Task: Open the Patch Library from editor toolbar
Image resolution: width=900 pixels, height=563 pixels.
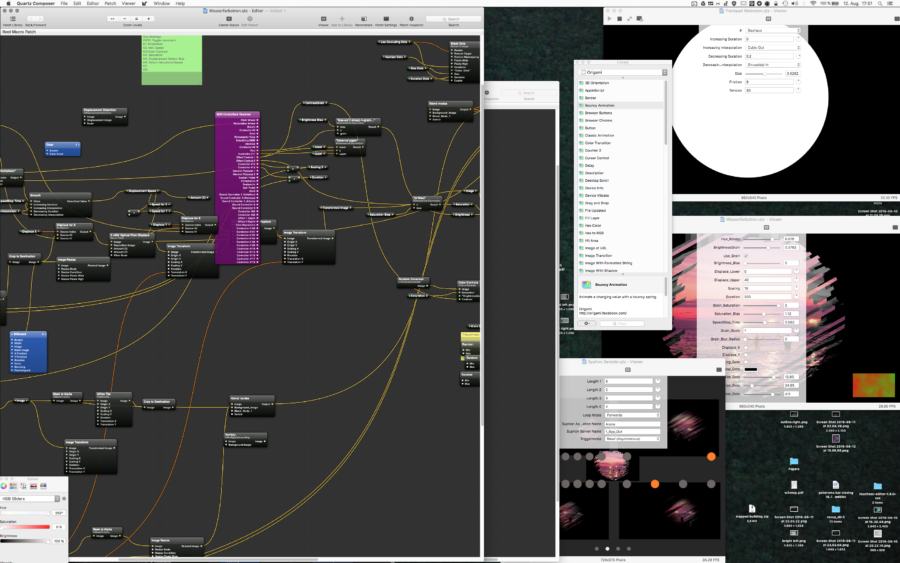Action: point(13,19)
